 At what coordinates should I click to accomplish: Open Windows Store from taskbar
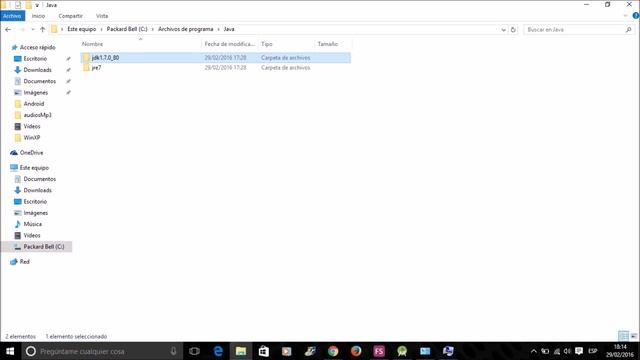tap(264, 351)
